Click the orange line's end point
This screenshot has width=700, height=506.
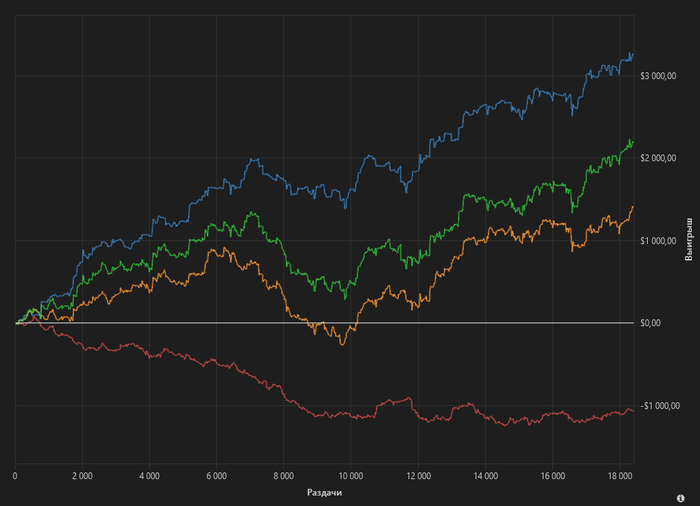[x=633, y=206]
